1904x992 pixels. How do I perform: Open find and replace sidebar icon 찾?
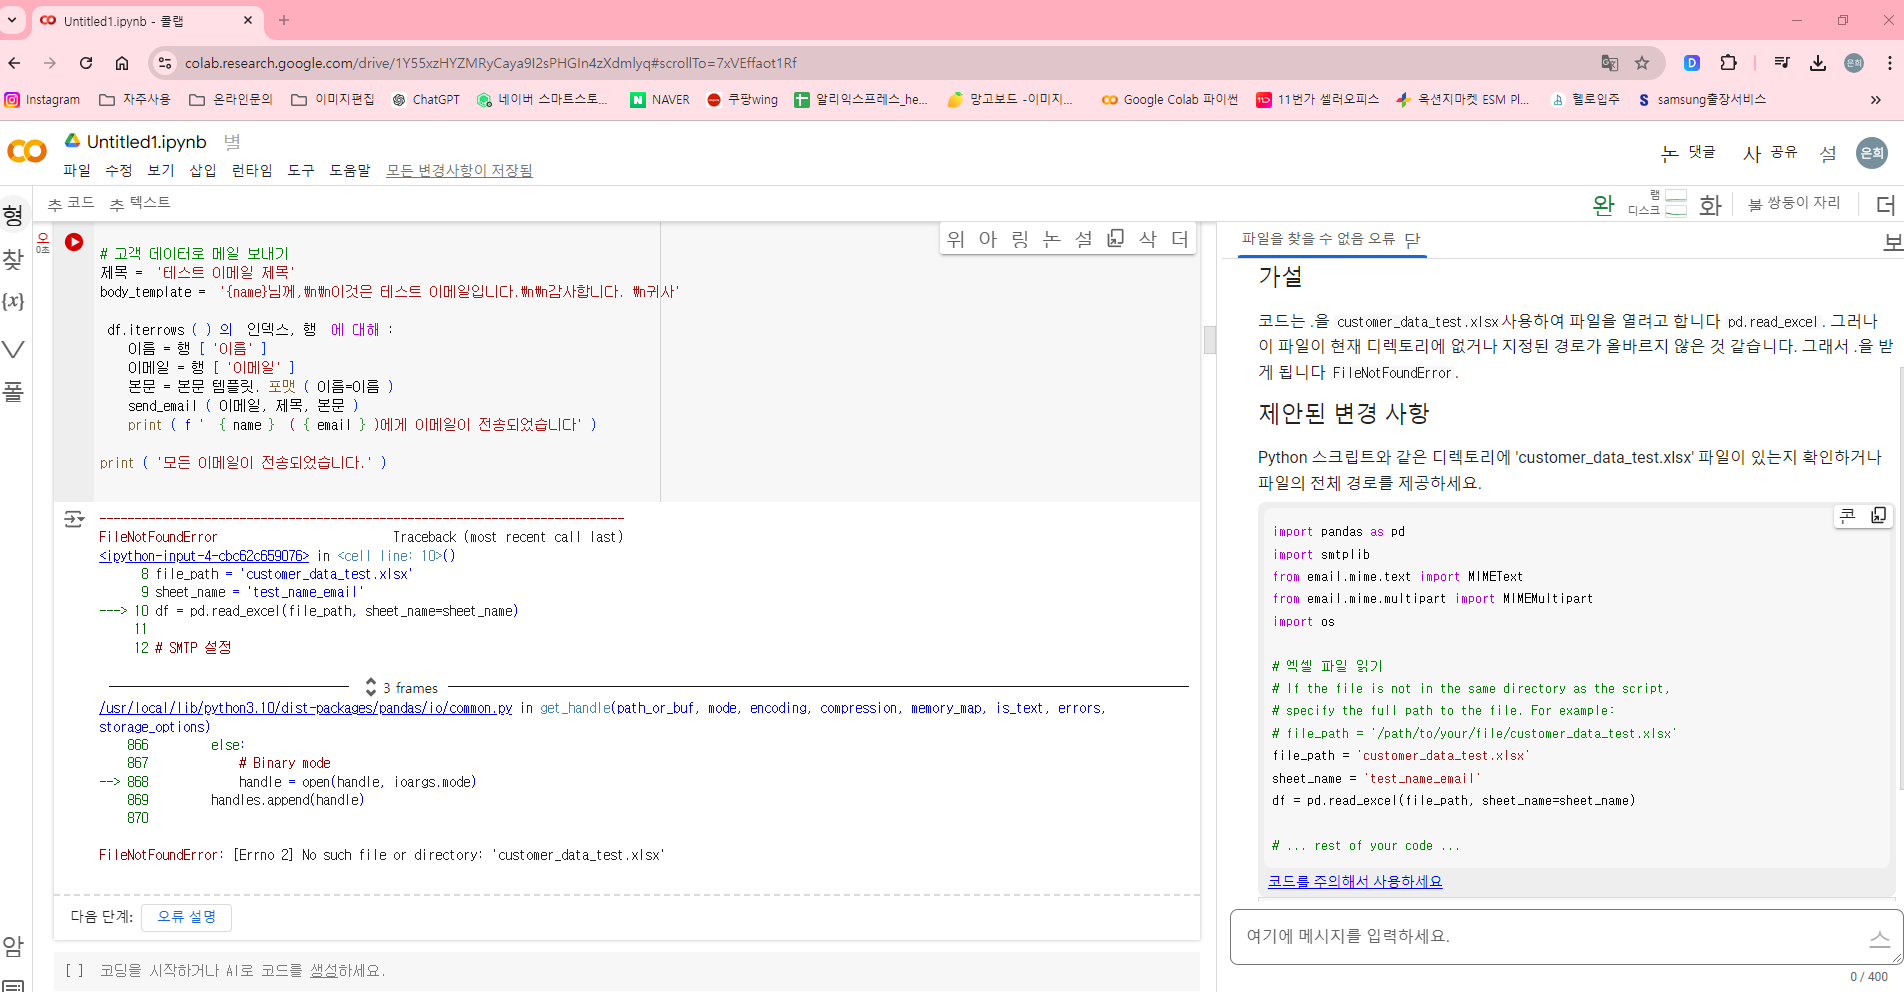(x=13, y=259)
